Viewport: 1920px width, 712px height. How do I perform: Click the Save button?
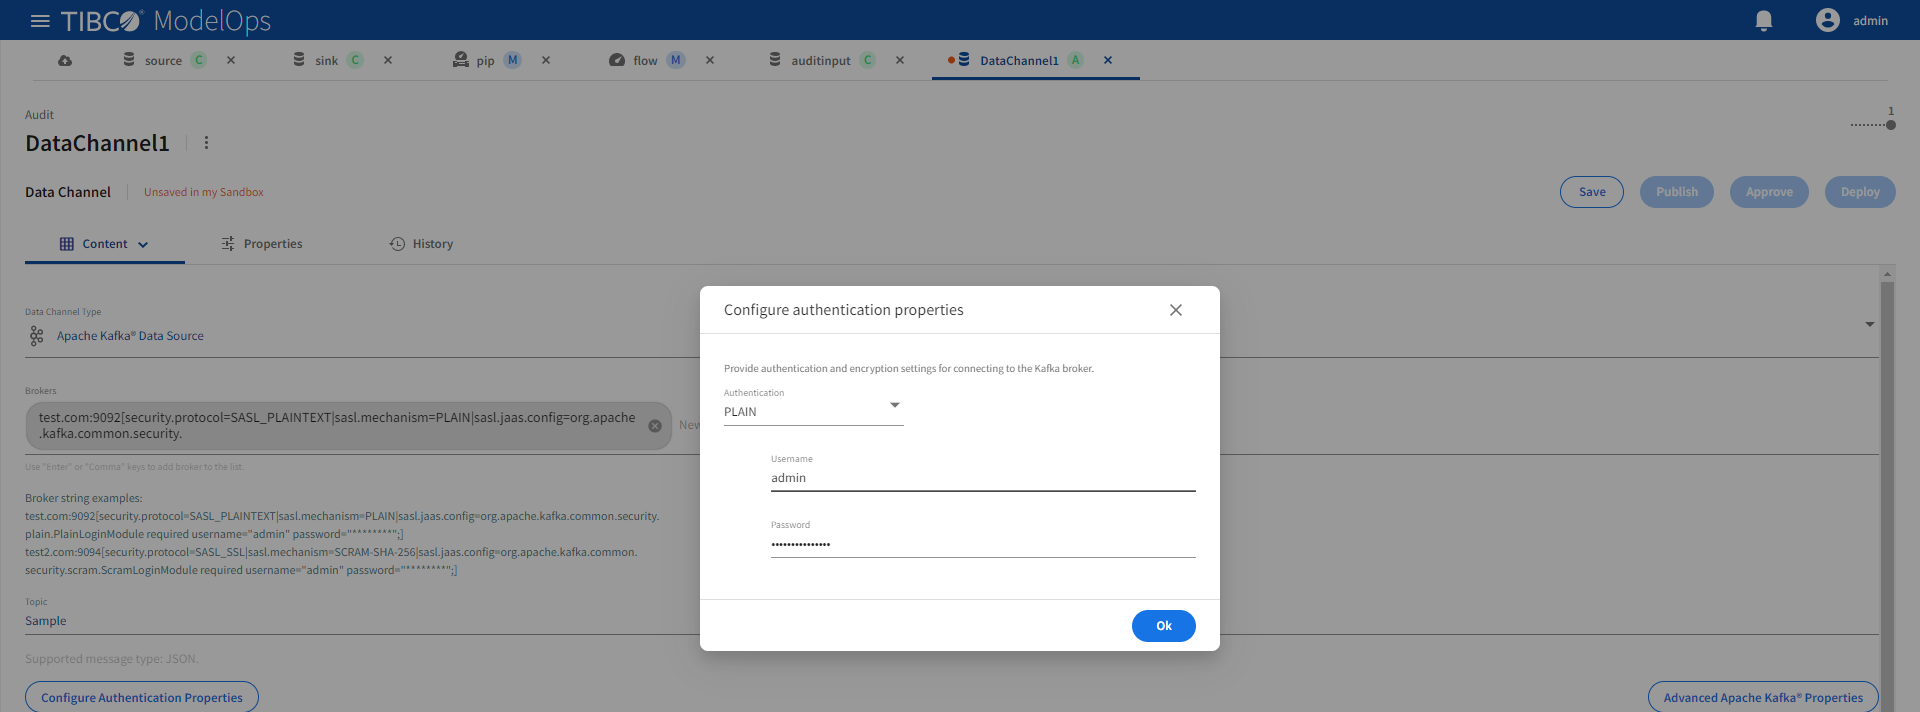[1591, 192]
